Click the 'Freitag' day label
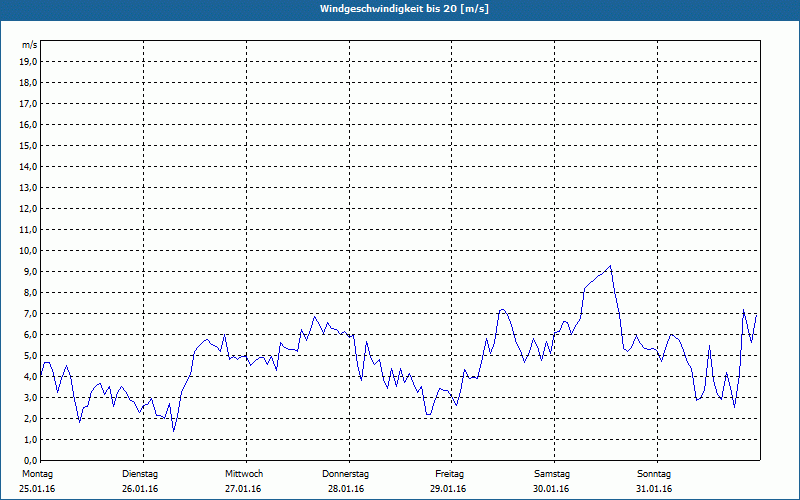 449,474
